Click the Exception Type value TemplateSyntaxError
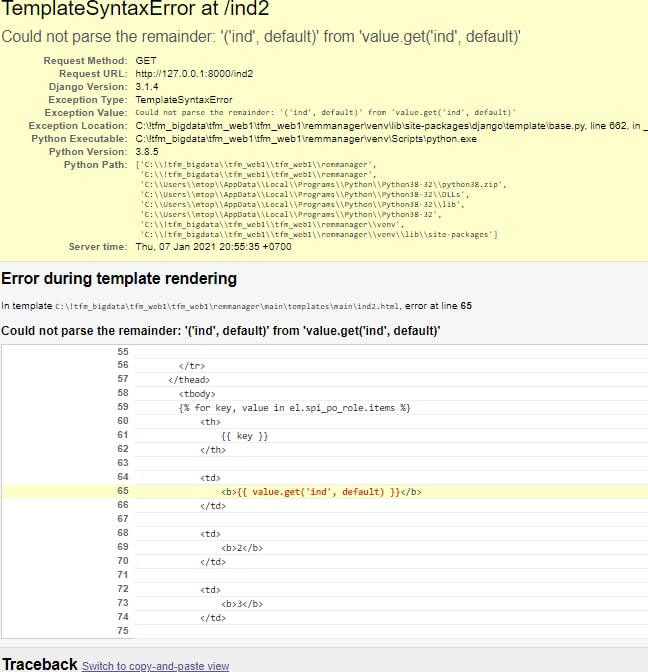 tap(184, 100)
